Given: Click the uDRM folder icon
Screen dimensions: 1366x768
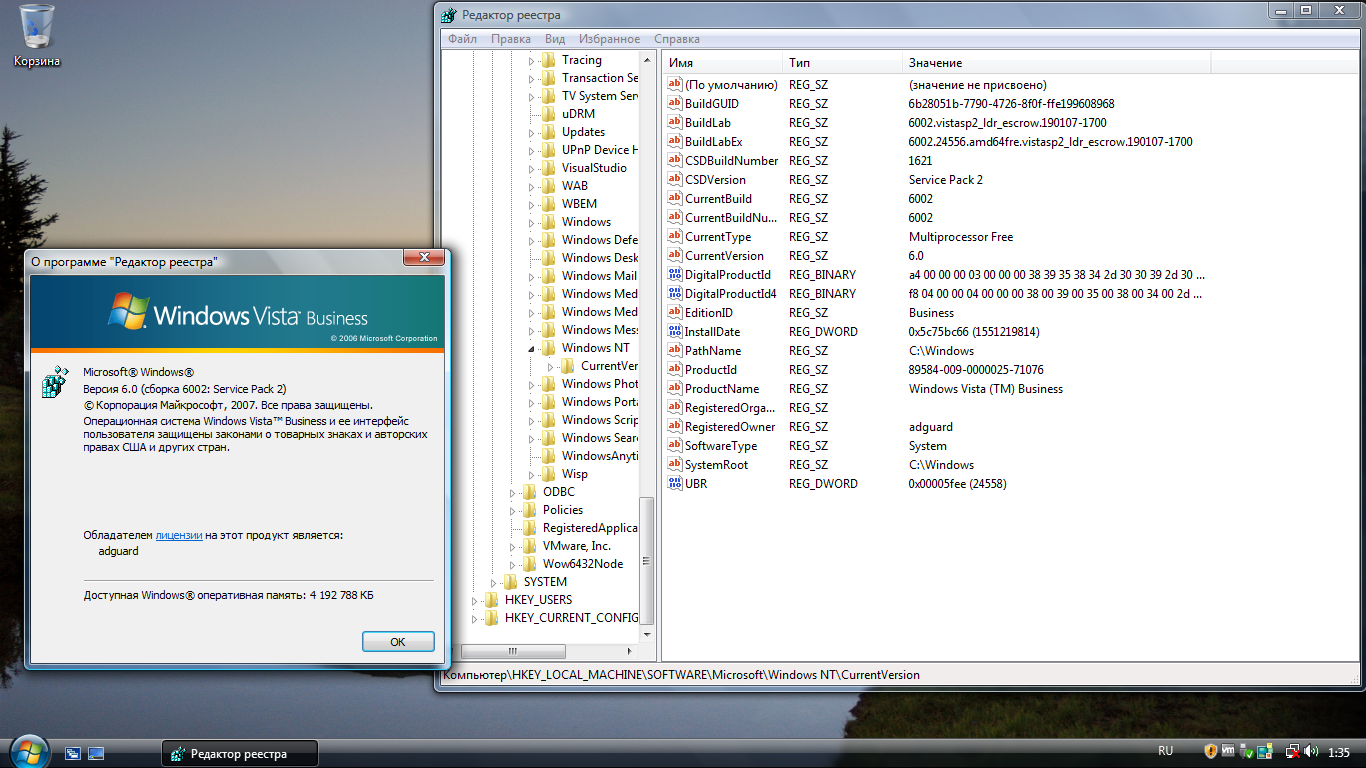Looking at the screenshot, I should point(548,114).
